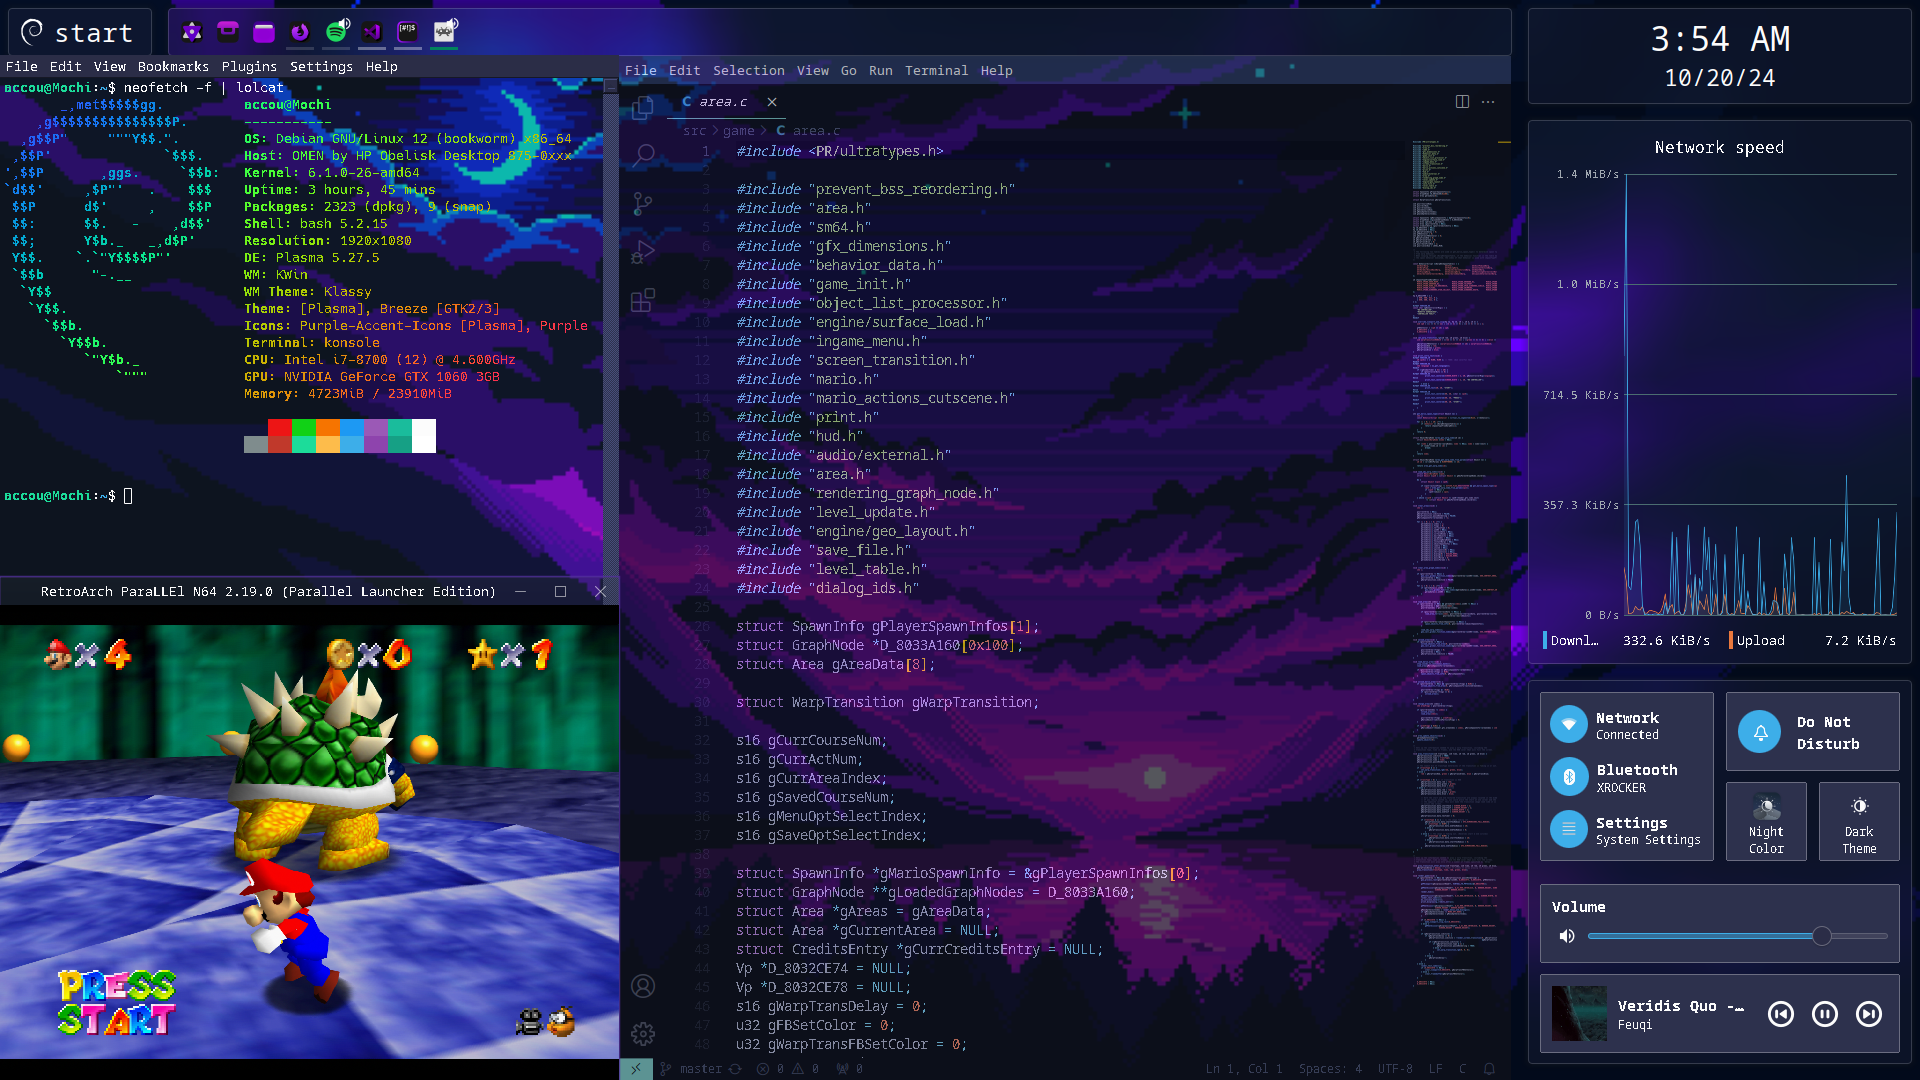Launch the purple triangle app from taskbar

coord(192,32)
